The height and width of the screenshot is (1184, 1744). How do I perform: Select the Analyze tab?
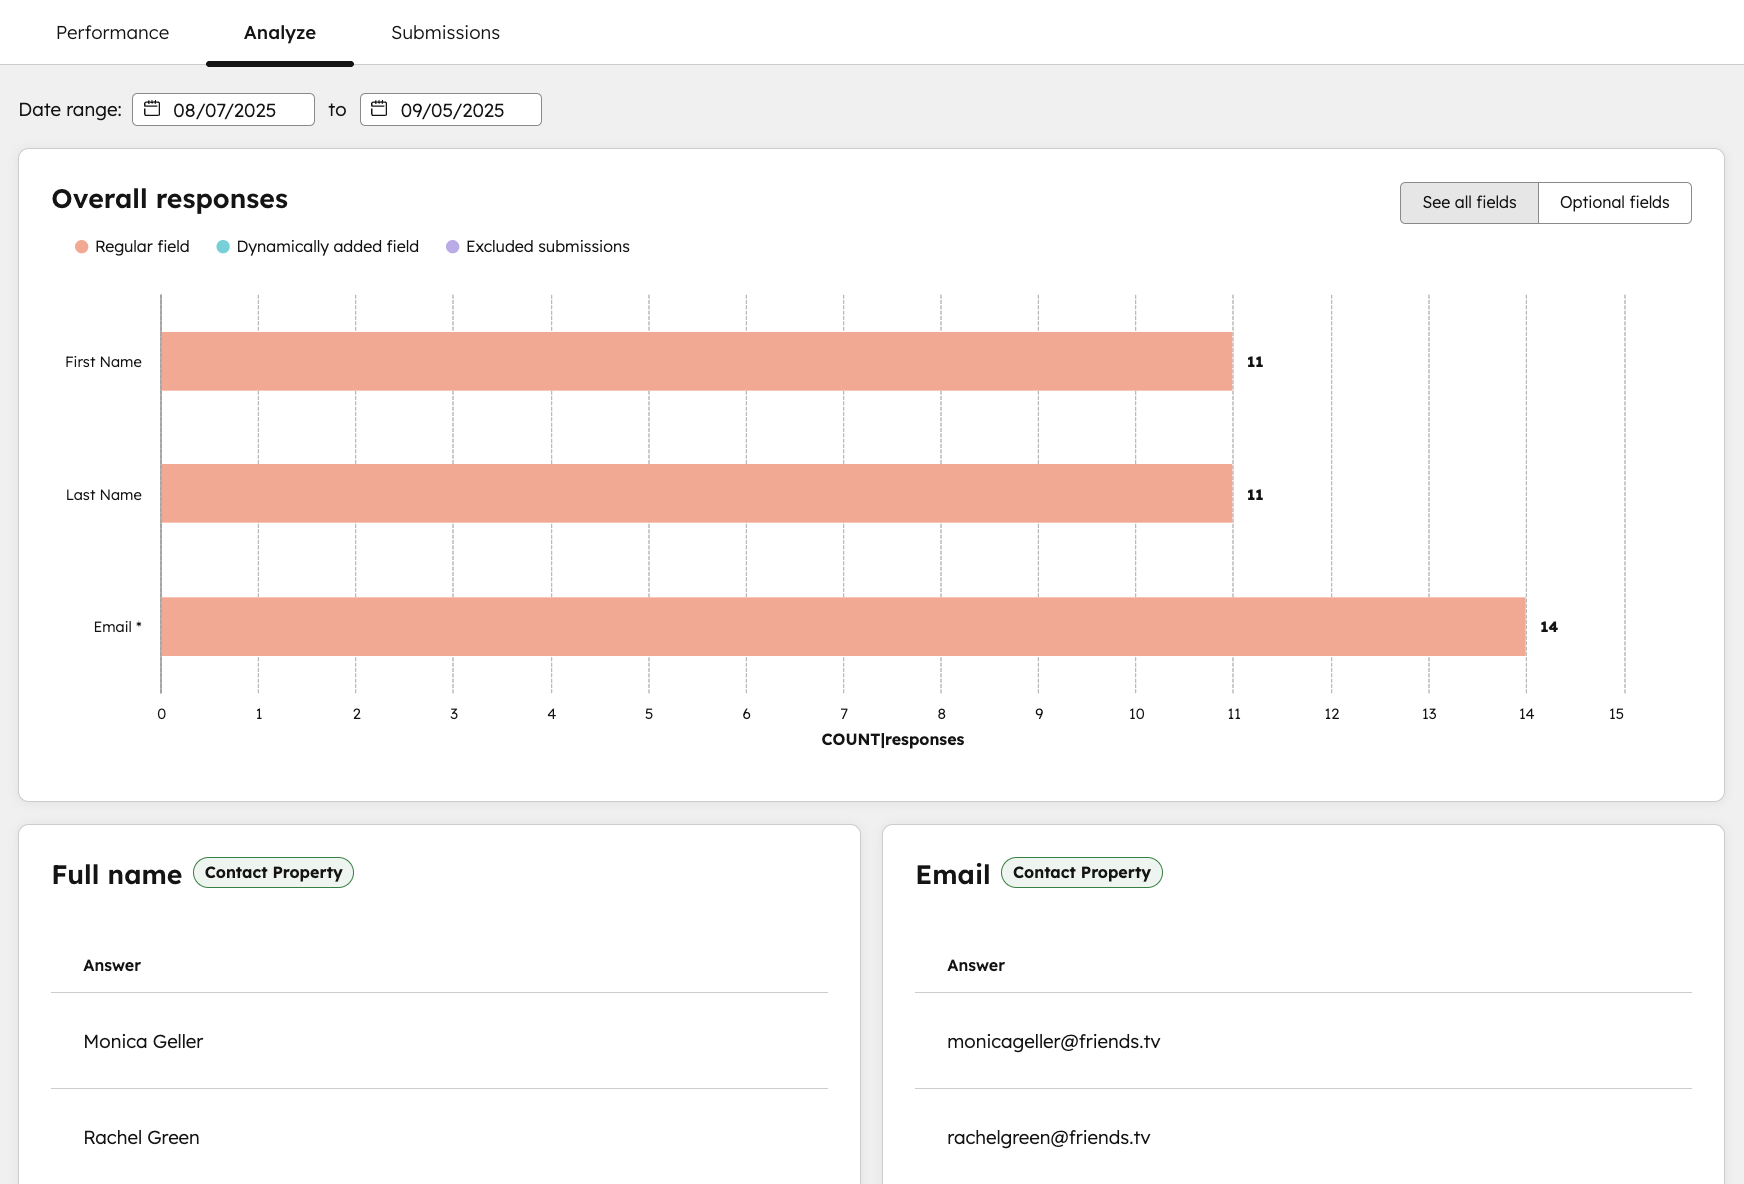pos(279,32)
